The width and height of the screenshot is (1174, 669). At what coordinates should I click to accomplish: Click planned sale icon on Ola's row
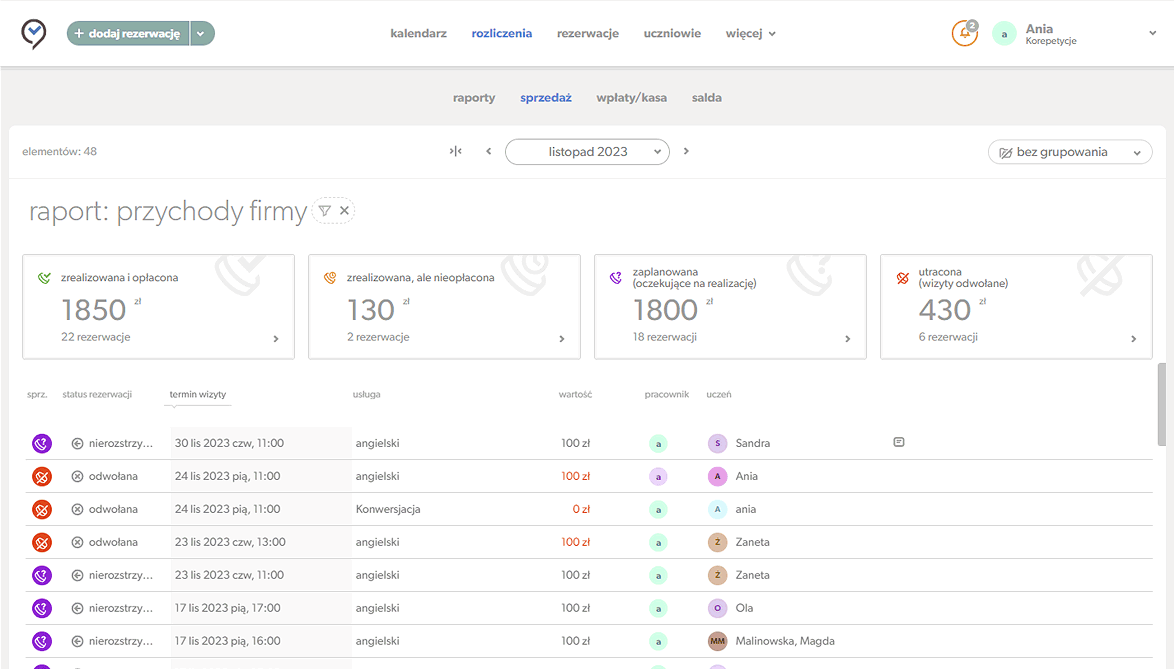point(41,608)
